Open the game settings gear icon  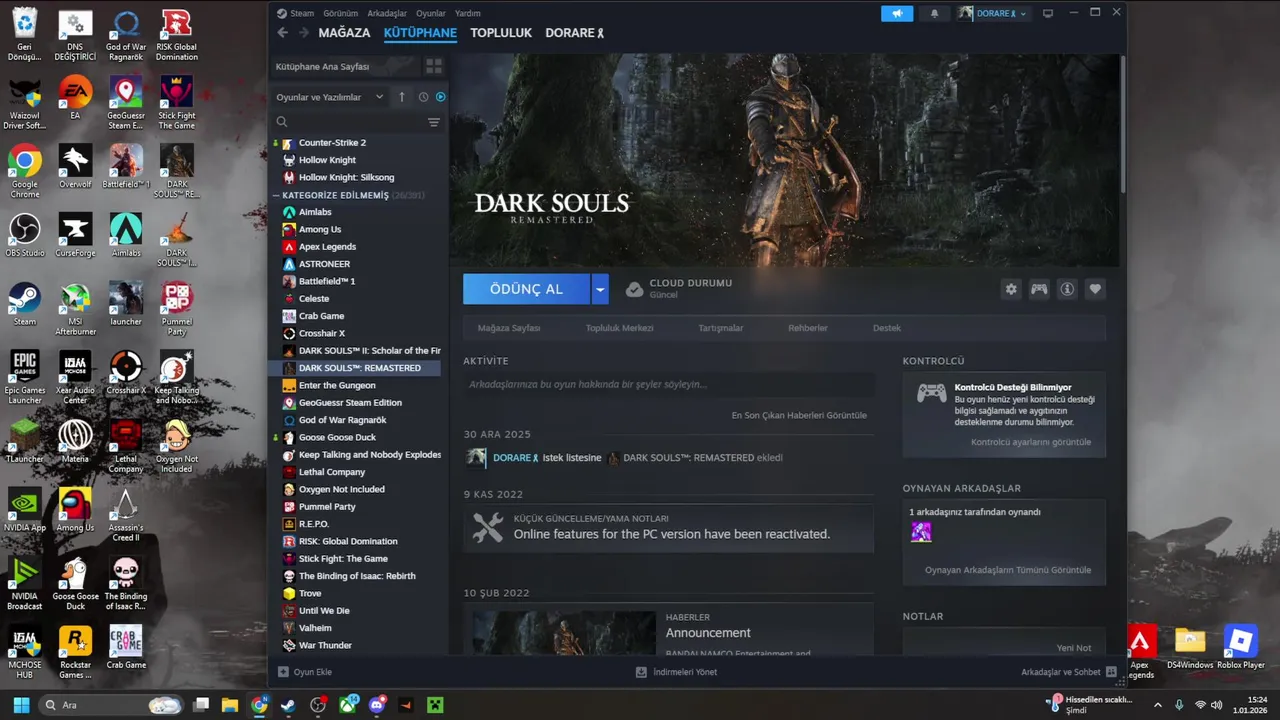coord(1011,289)
